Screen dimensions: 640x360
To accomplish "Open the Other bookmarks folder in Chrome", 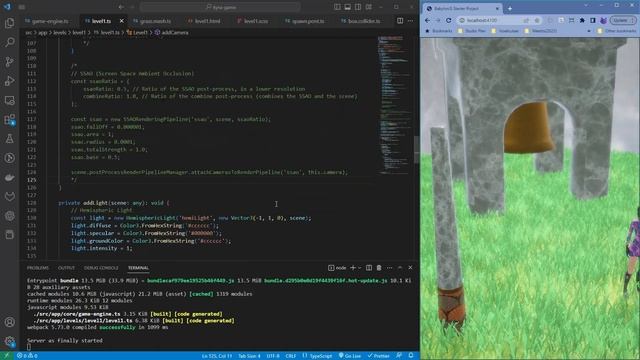I will click(617, 31).
